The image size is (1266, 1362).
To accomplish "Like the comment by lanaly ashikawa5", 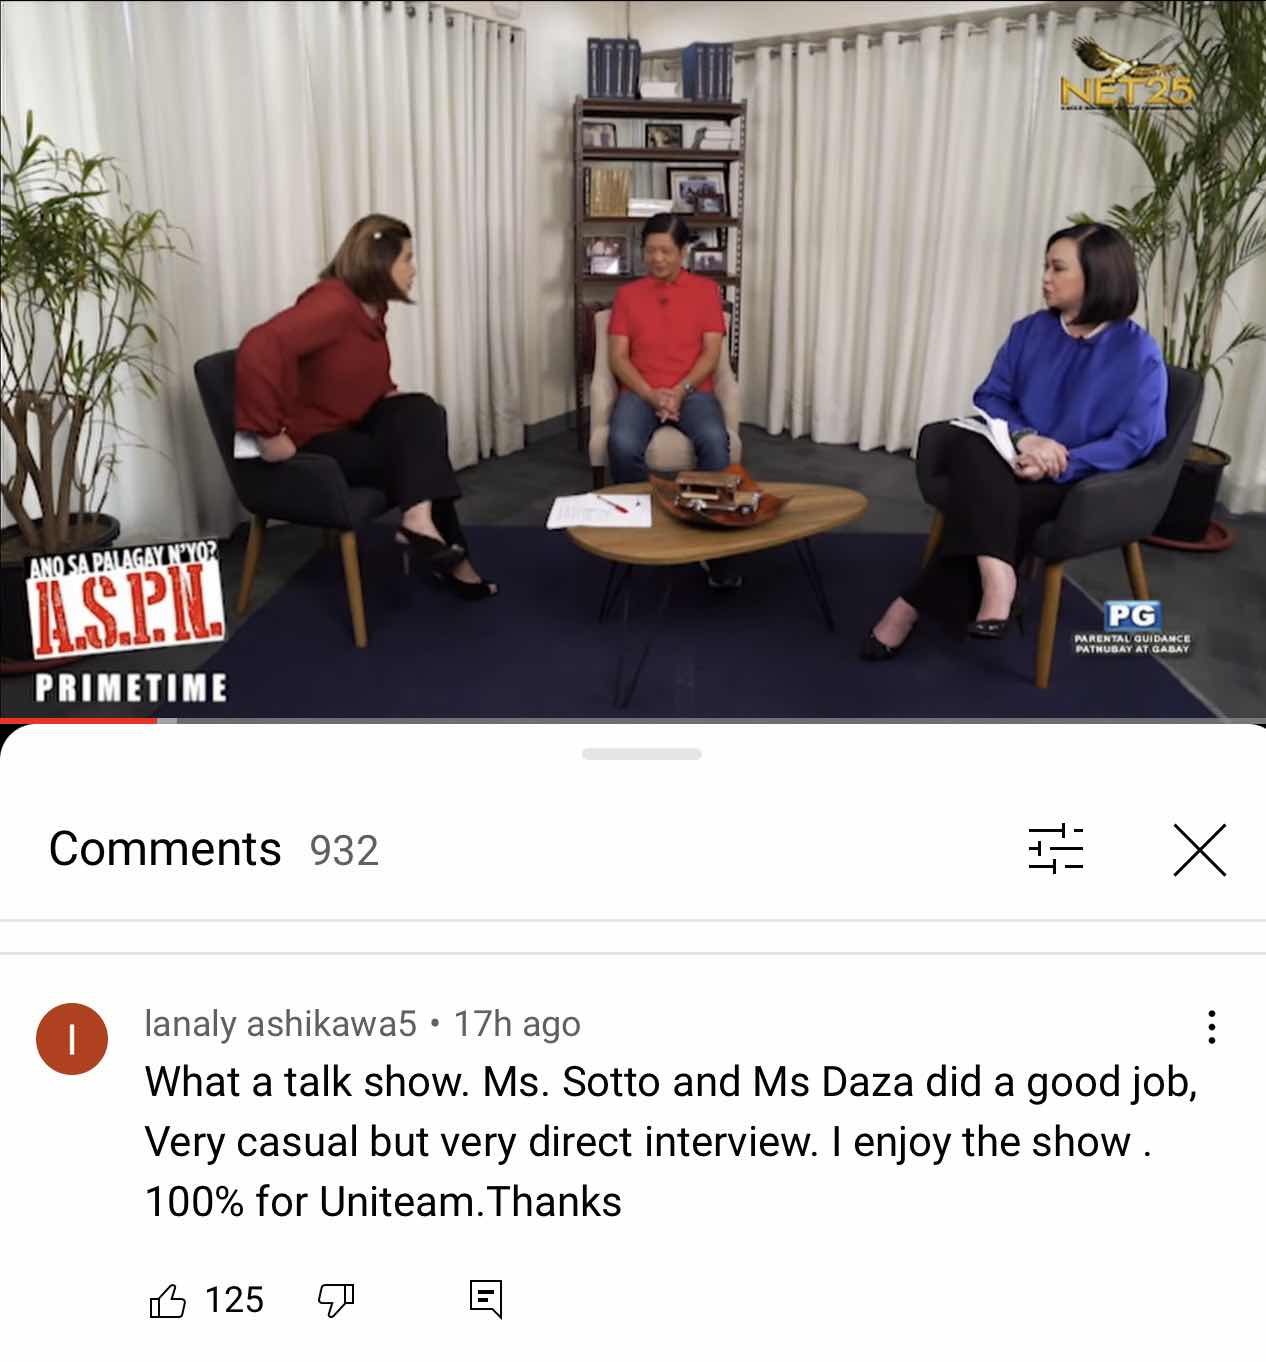I will 167,1300.
